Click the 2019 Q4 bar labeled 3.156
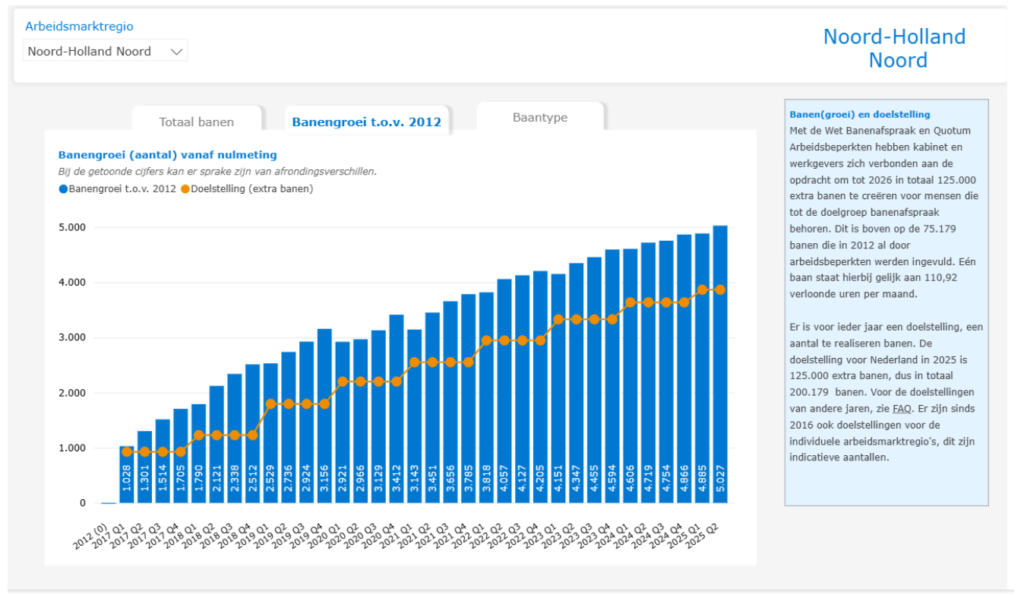This screenshot has width=1024, height=598. coord(325,420)
